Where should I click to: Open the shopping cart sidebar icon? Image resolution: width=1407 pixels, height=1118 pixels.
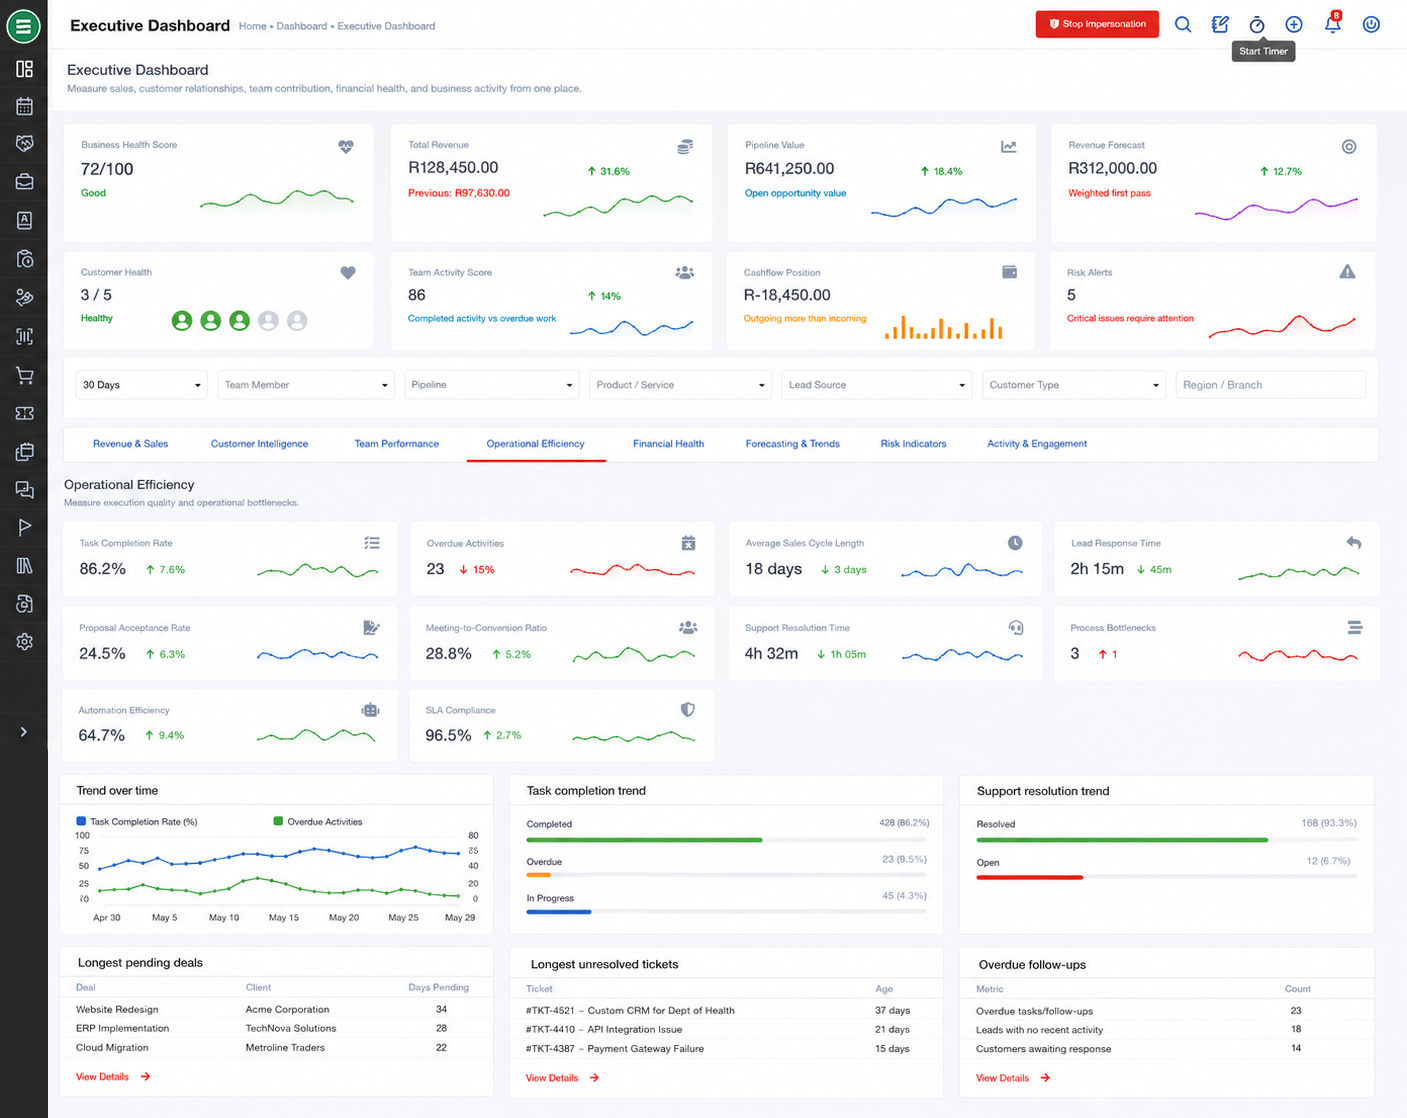click(x=24, y=376)
